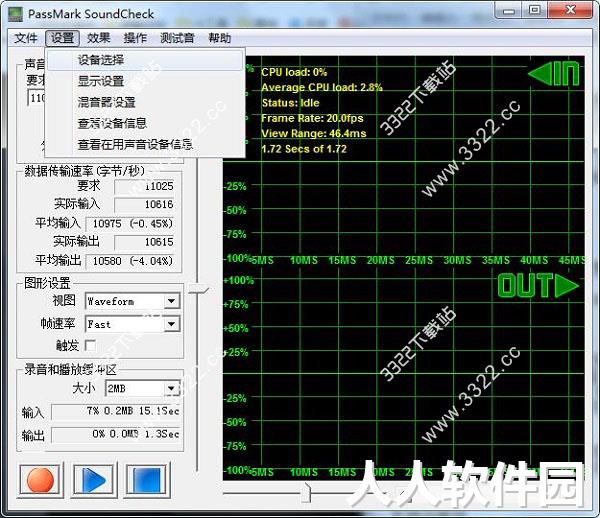Choose 设备选择 from the settings menu
Screen dimensions: 600x518
(x=145, y=60)
